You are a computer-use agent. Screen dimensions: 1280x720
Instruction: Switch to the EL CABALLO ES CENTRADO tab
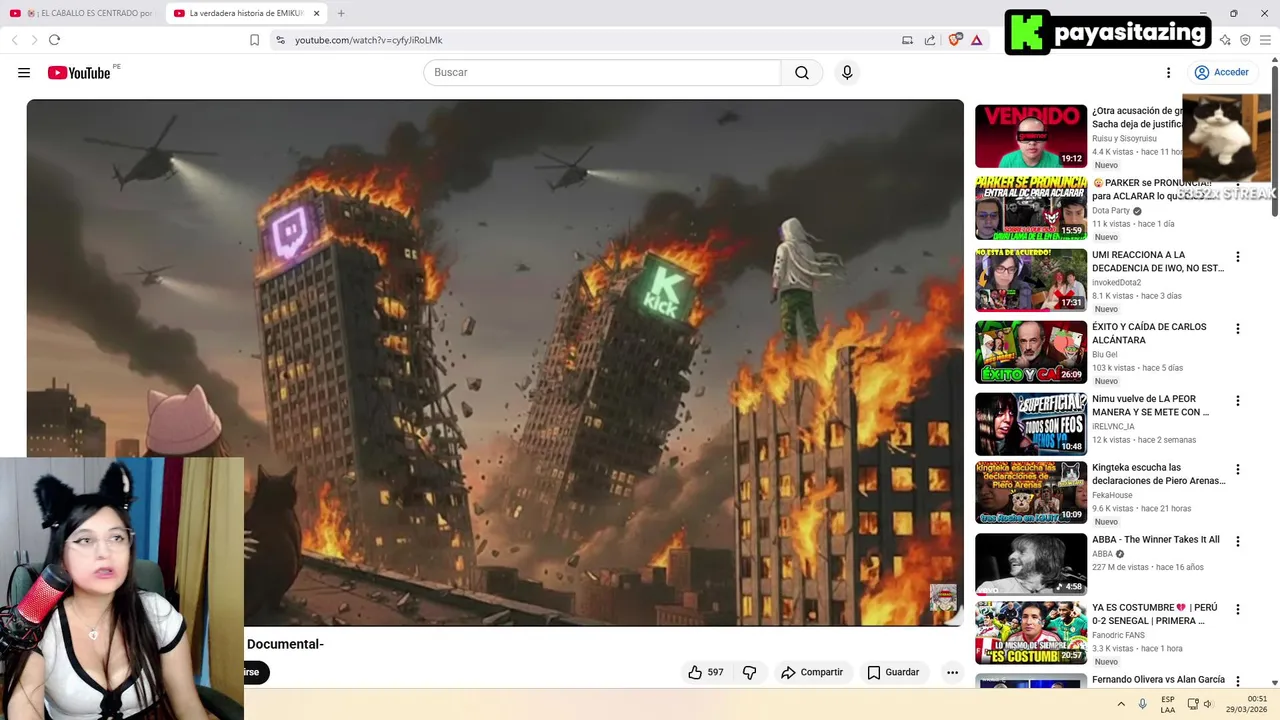[82, 13]
